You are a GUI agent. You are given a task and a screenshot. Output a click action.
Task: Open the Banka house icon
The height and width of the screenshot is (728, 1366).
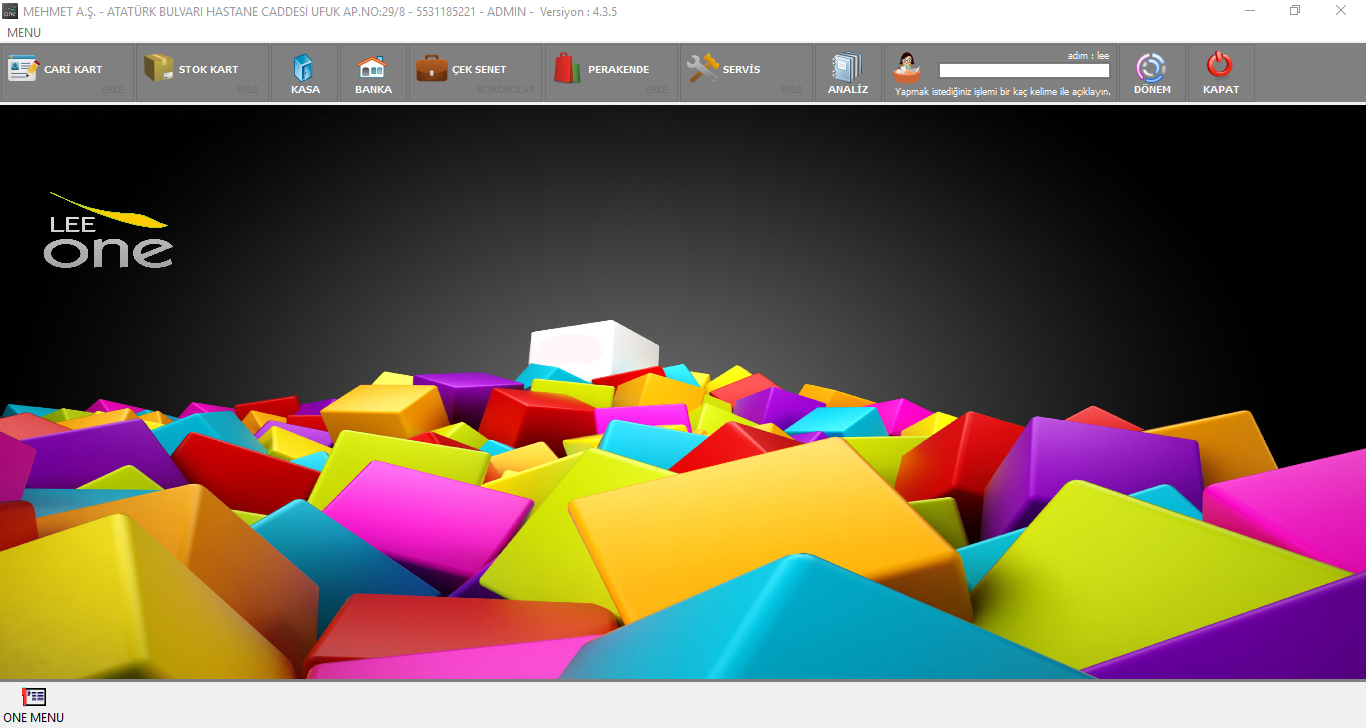click(x=372, y=68)
